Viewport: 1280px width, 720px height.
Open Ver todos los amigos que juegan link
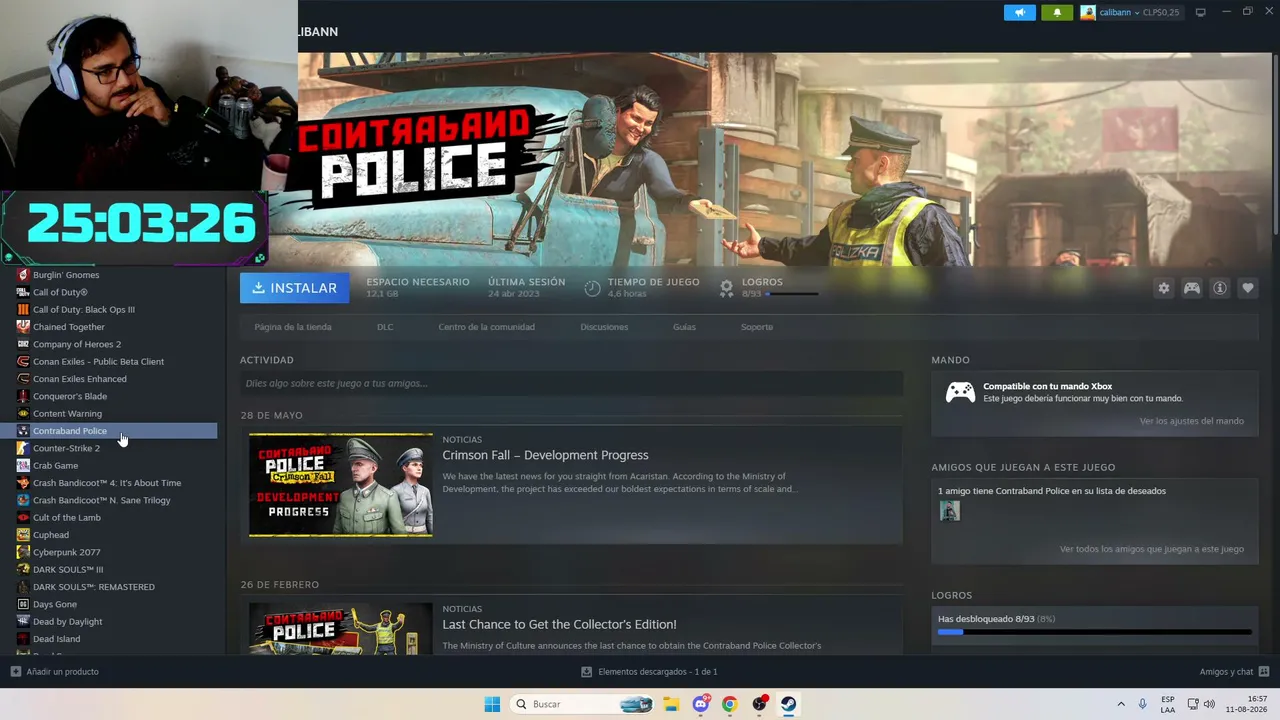[x=1152, y=549]
